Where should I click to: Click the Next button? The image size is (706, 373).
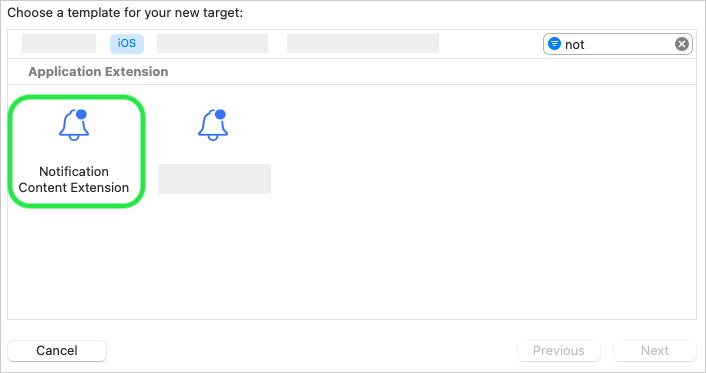655,350
